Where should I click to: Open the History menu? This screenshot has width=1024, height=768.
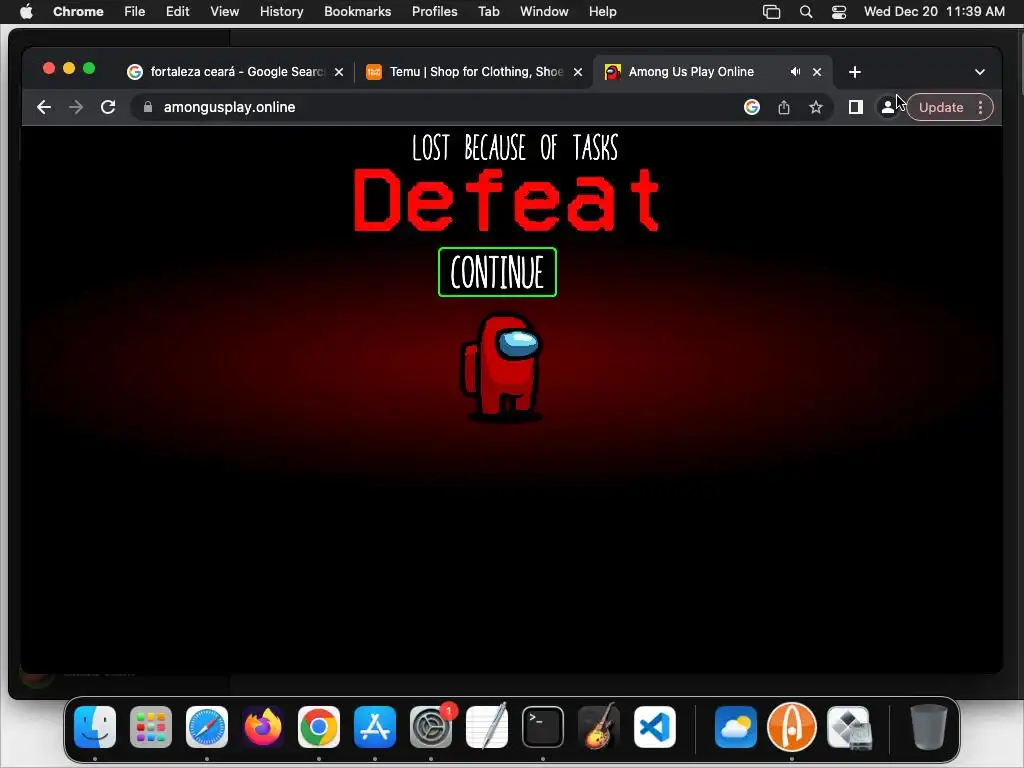click(x=281, y=11)
